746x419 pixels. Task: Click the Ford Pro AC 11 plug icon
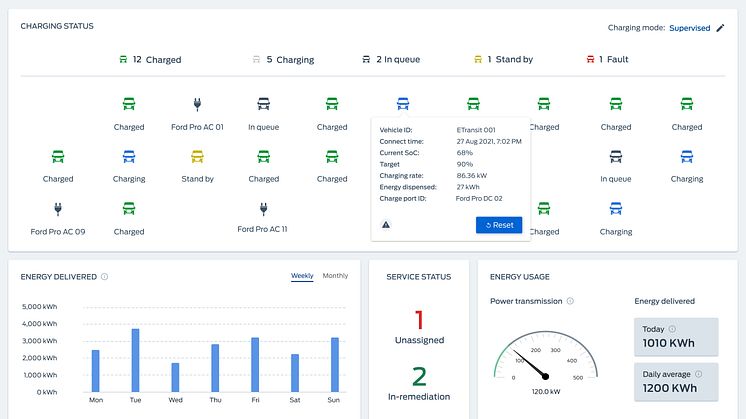coord(264,209)
